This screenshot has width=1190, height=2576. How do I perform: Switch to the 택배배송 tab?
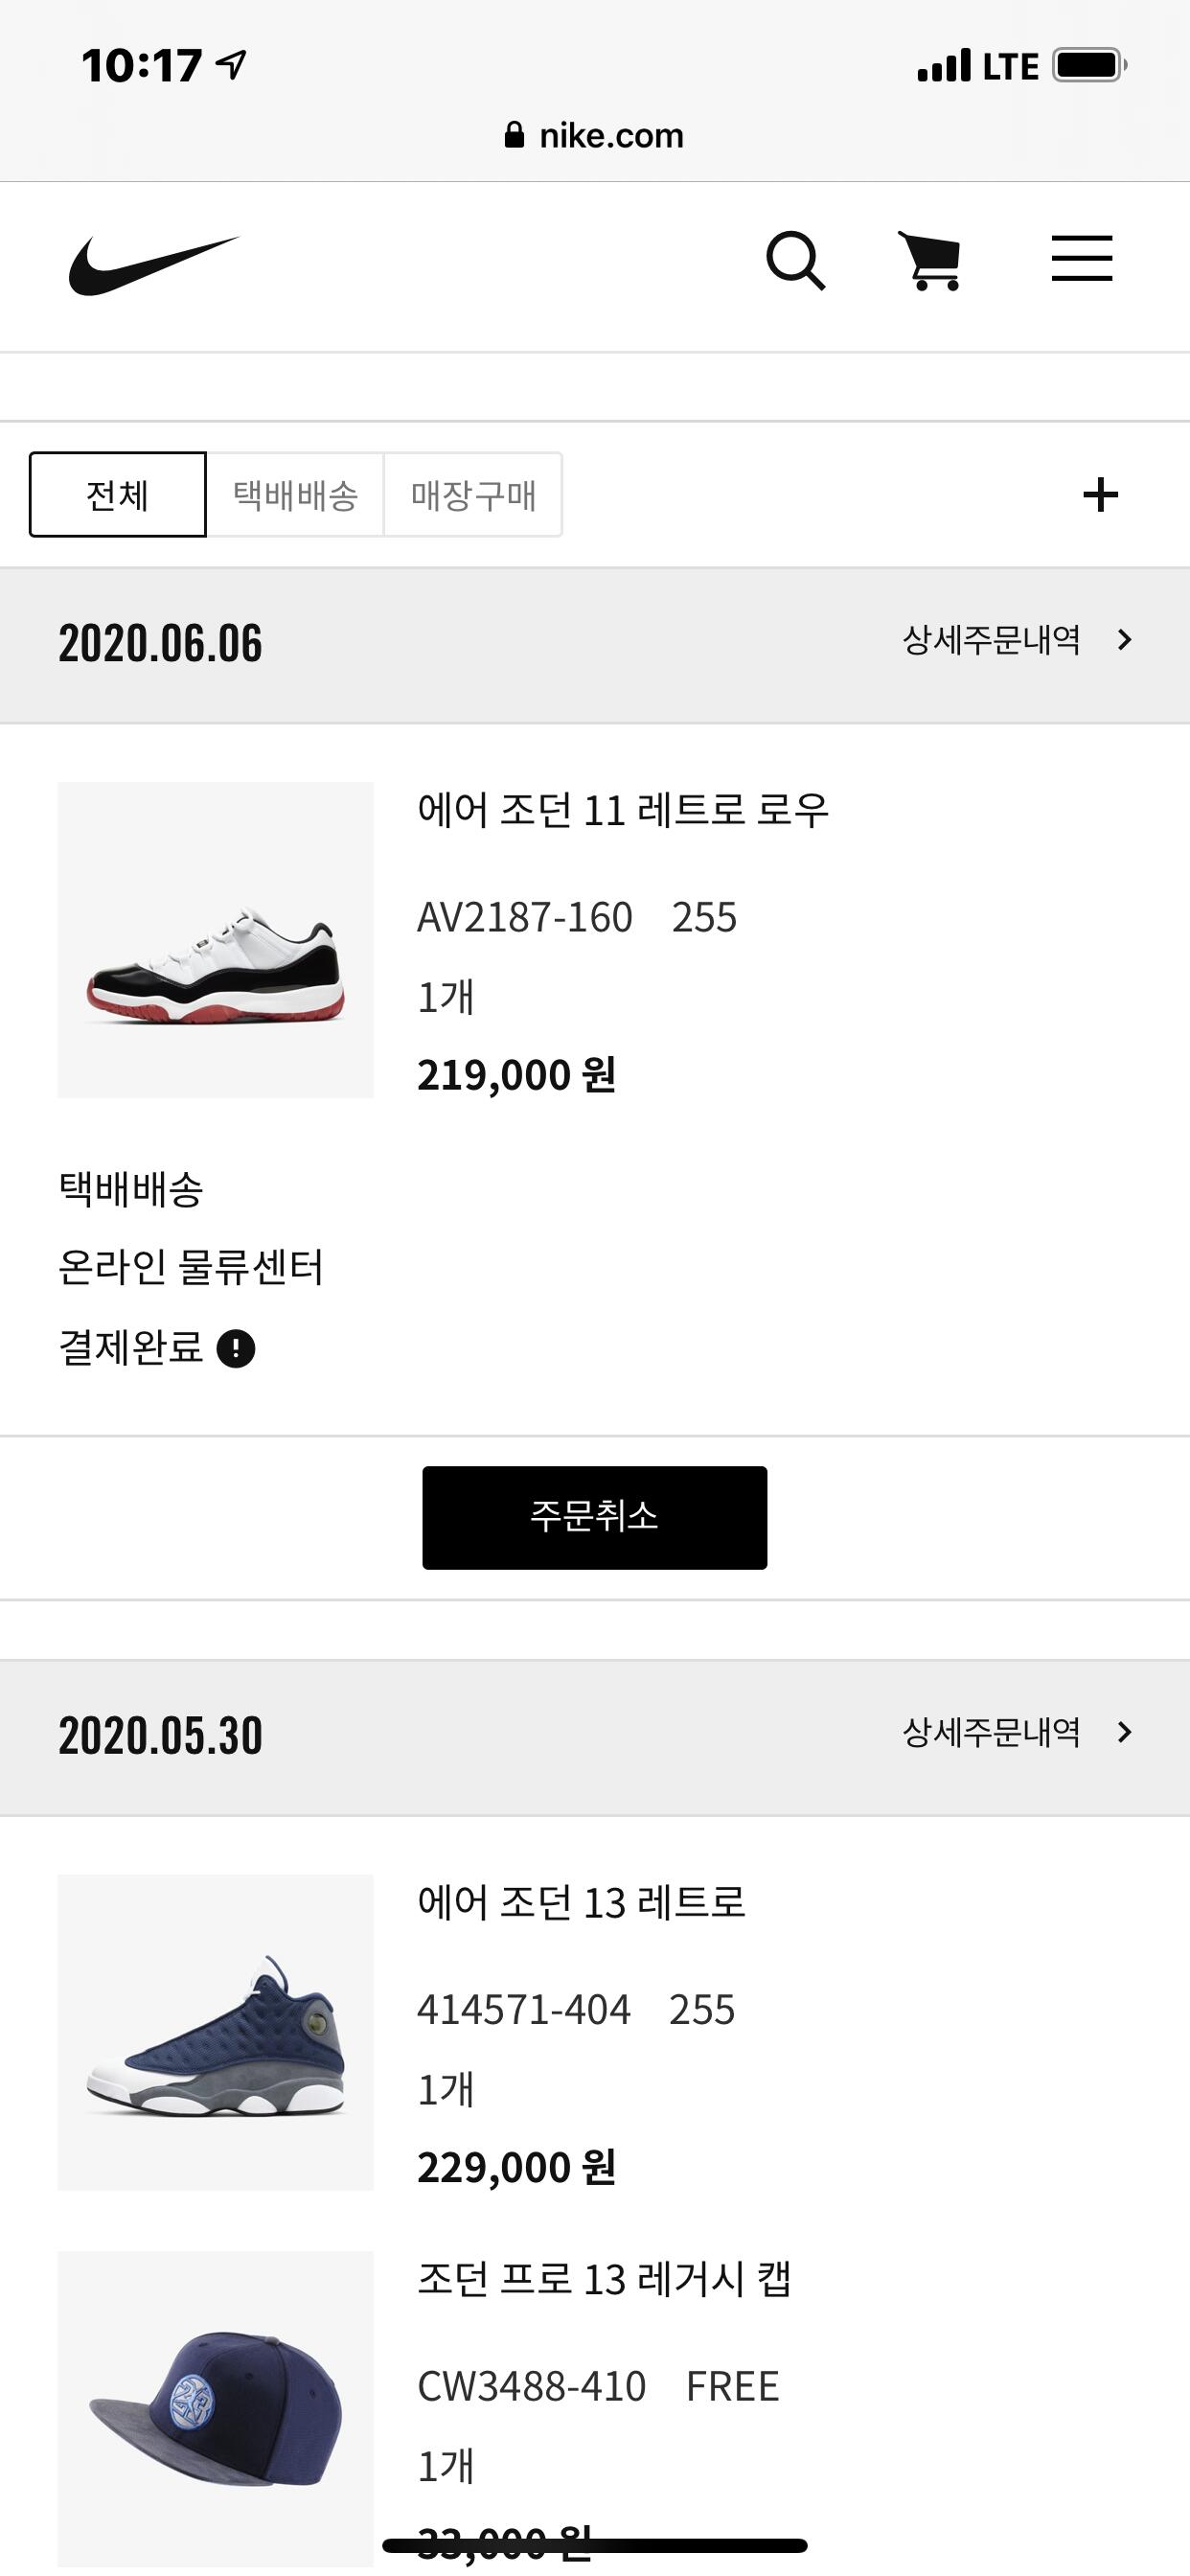295,495
